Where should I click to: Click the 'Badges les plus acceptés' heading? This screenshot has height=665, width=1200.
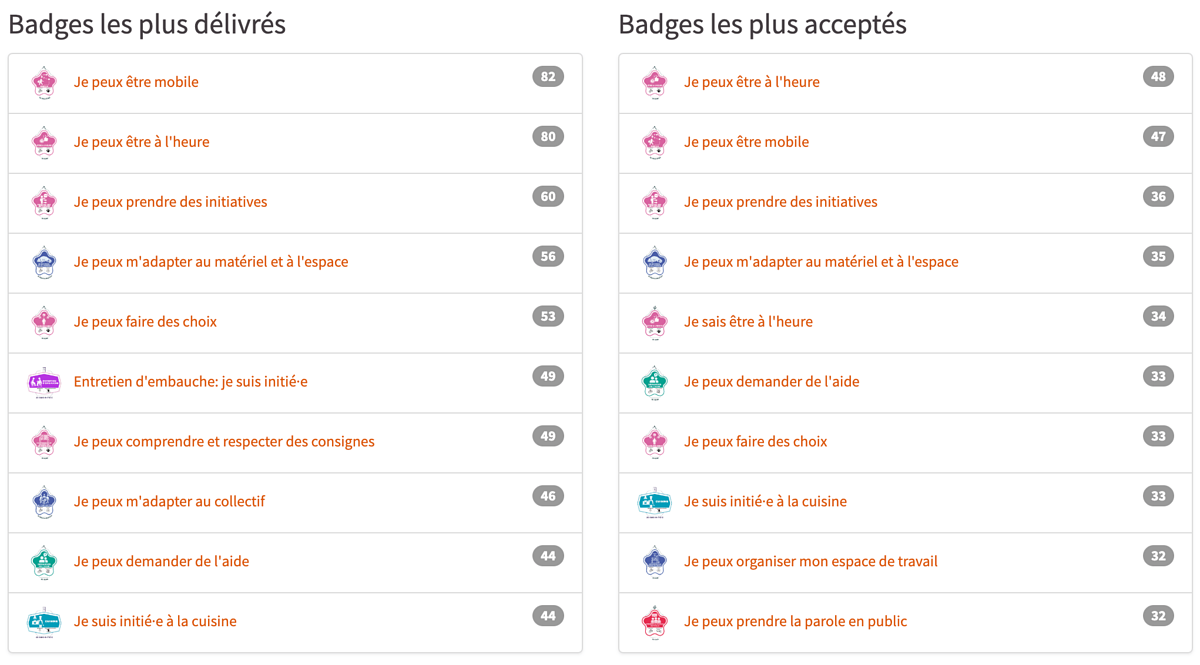762,24
